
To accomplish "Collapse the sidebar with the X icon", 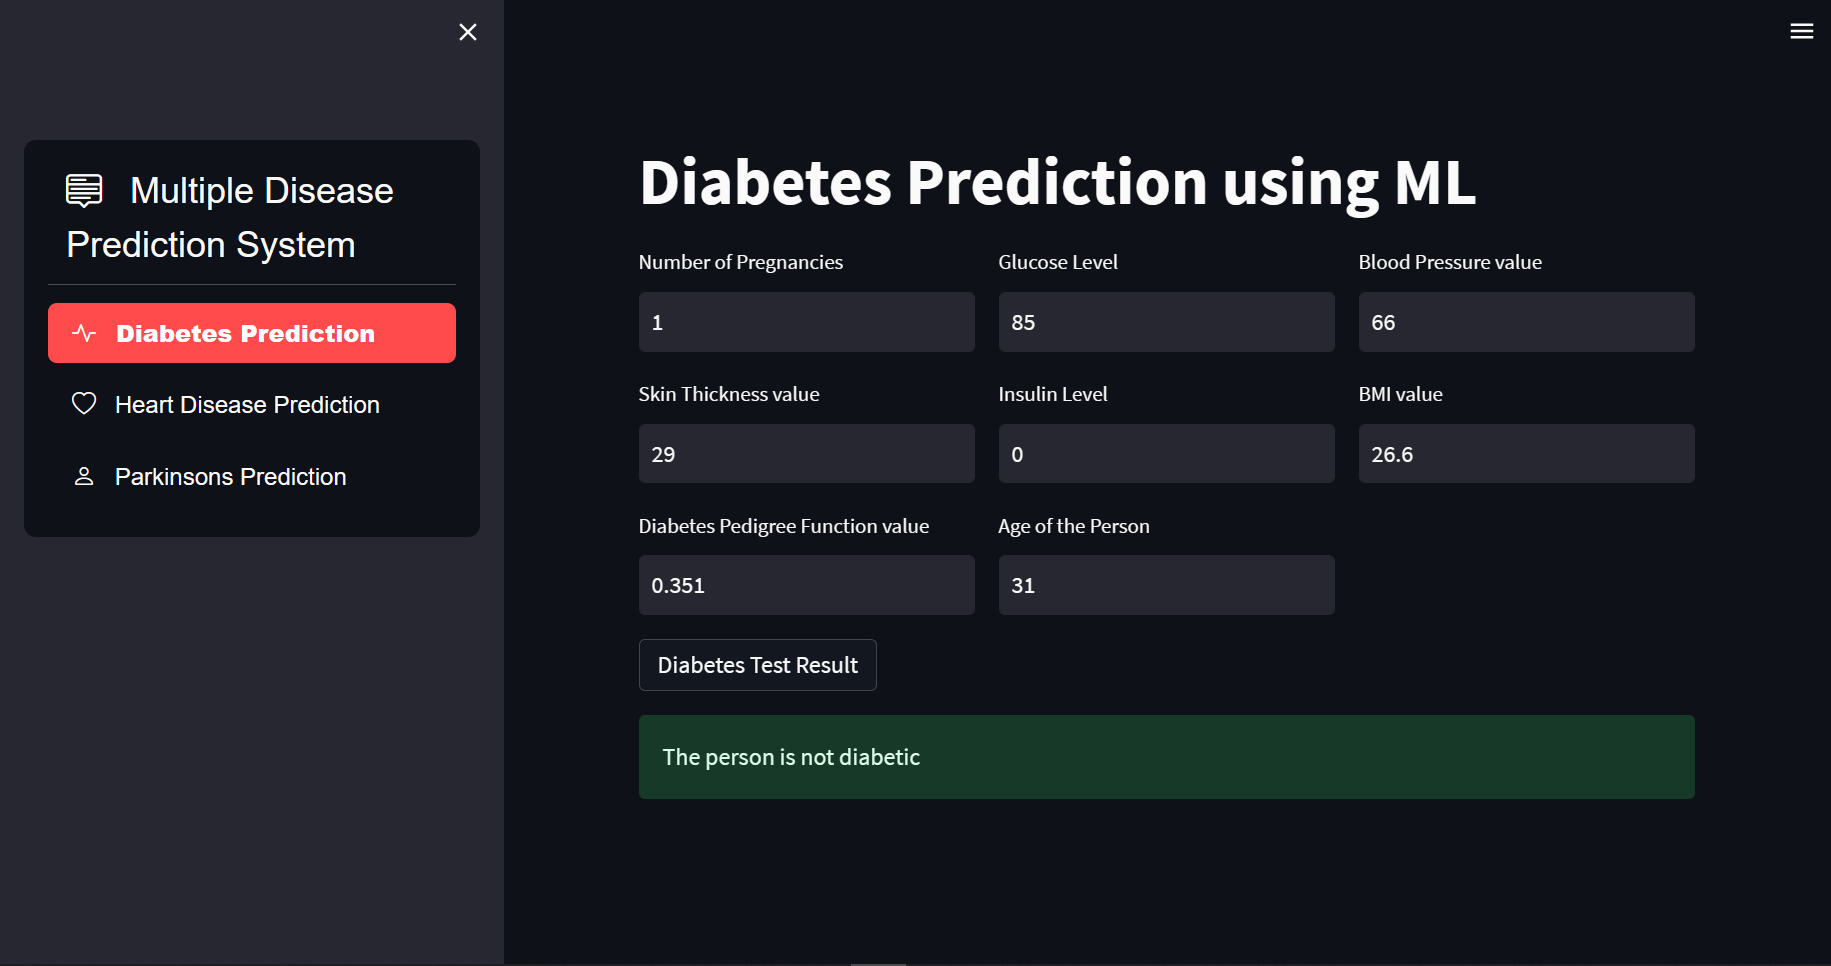I will (467, 32).
